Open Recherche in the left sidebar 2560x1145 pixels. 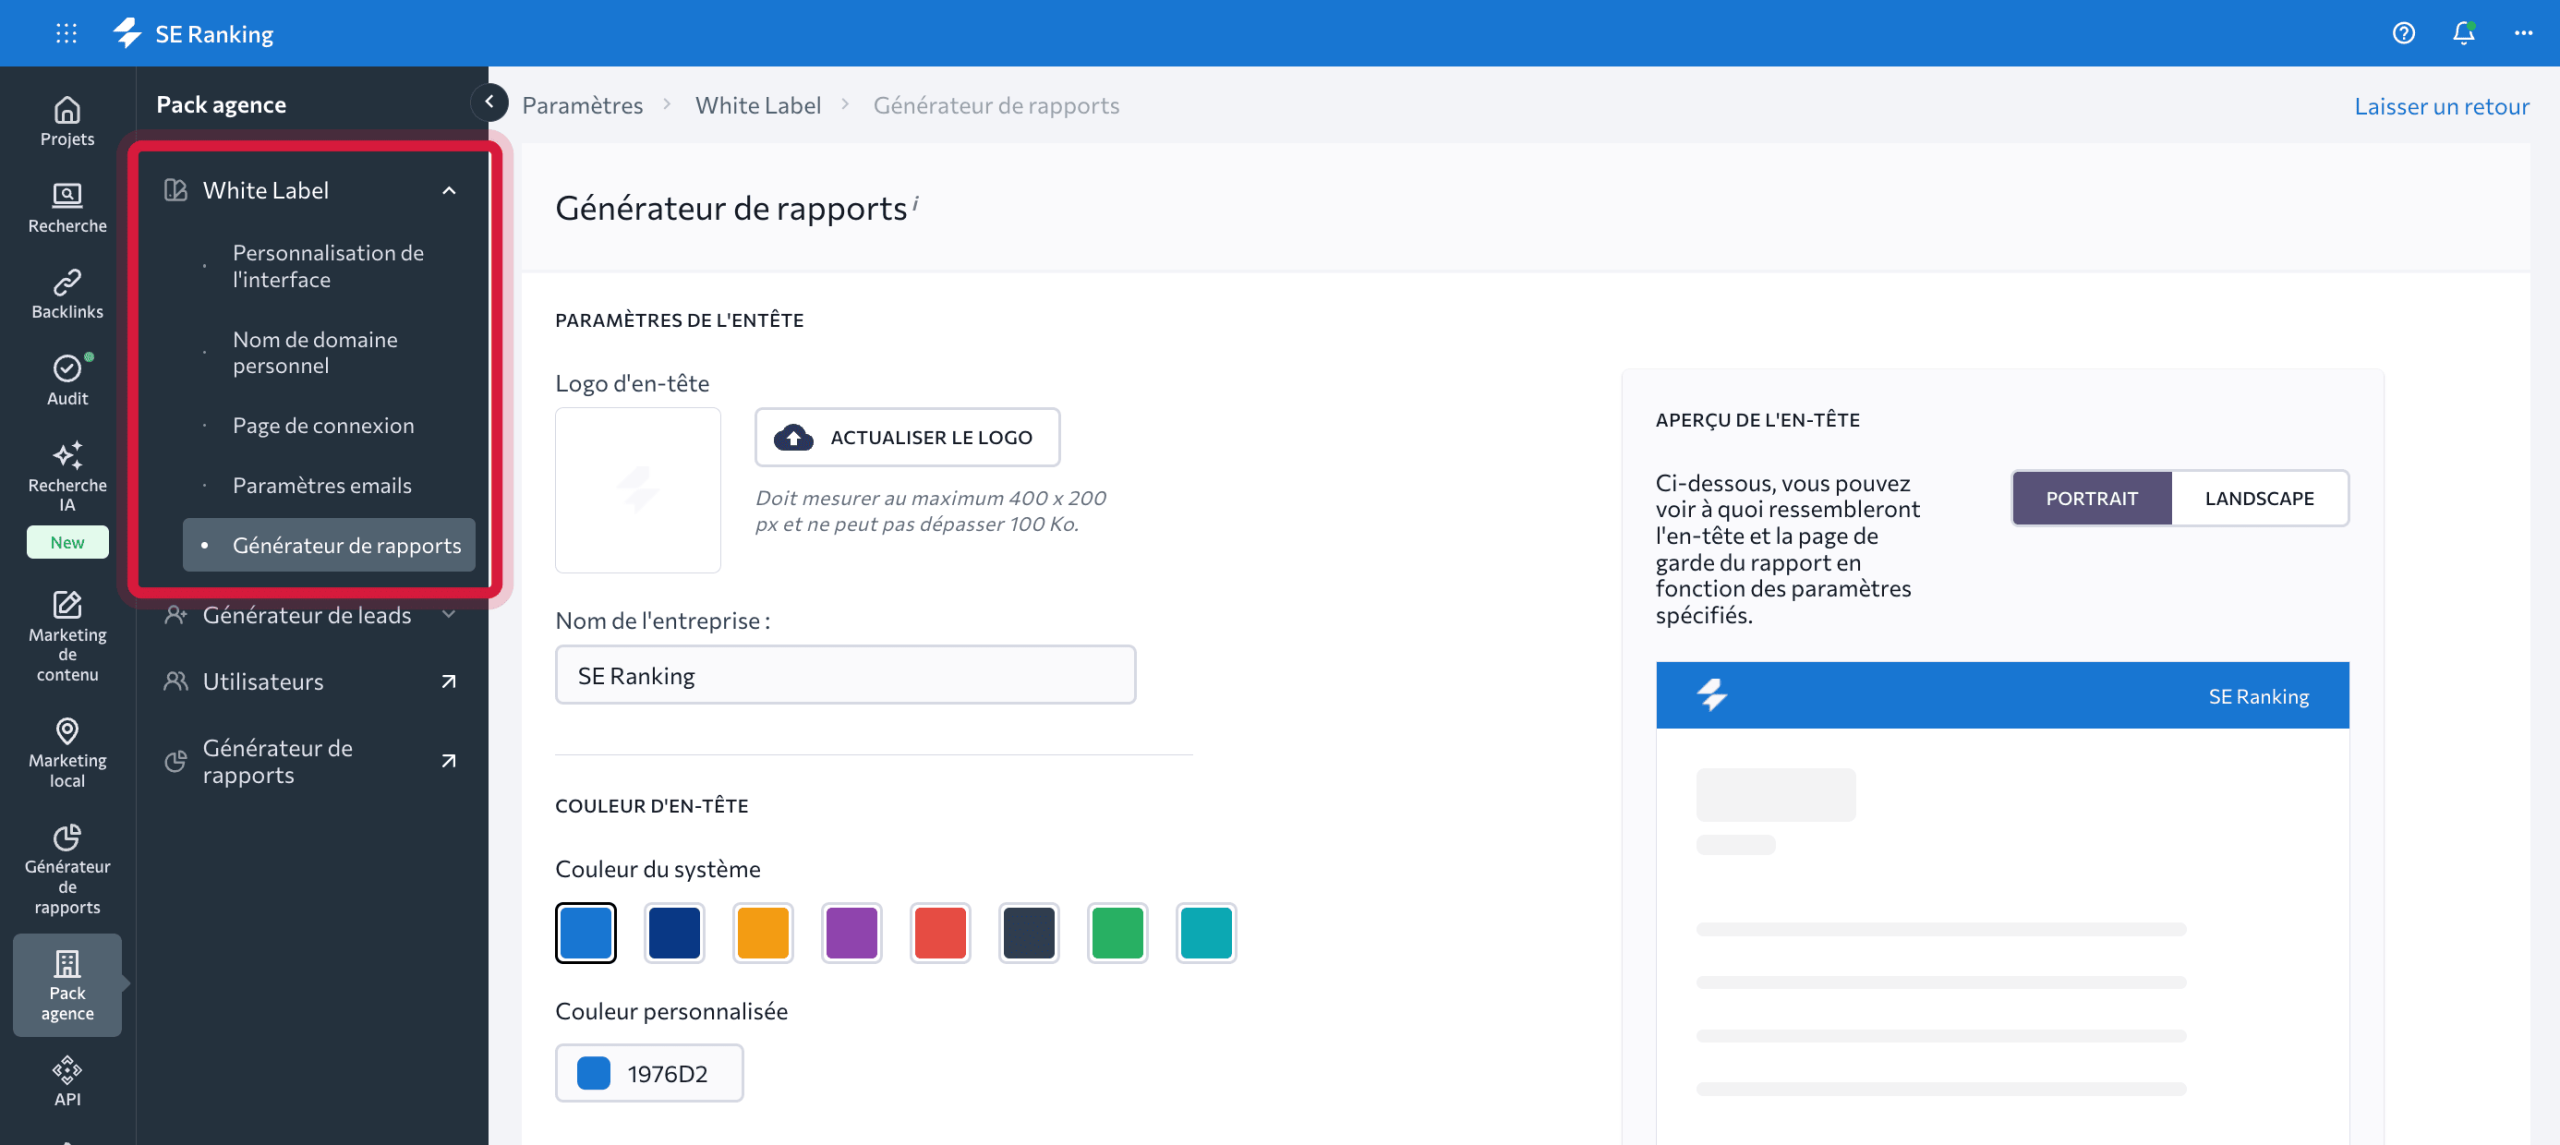(67, 208)
